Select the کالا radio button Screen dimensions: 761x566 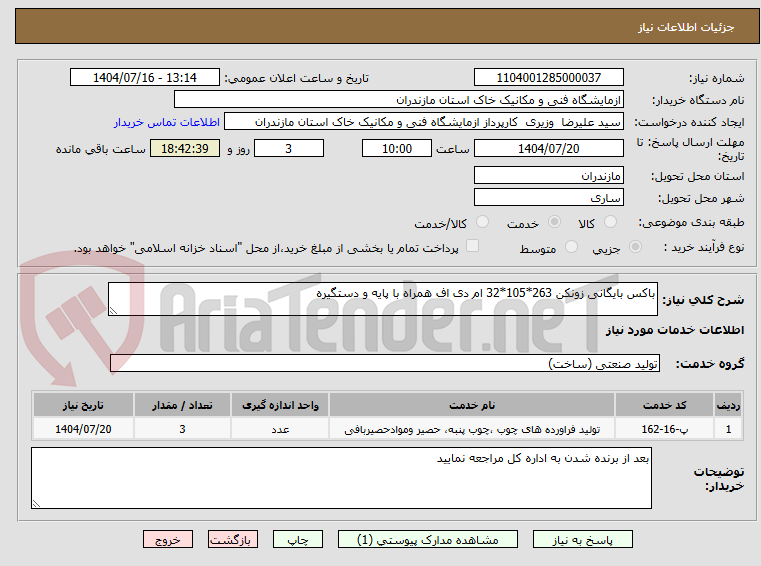coord(610,222)
